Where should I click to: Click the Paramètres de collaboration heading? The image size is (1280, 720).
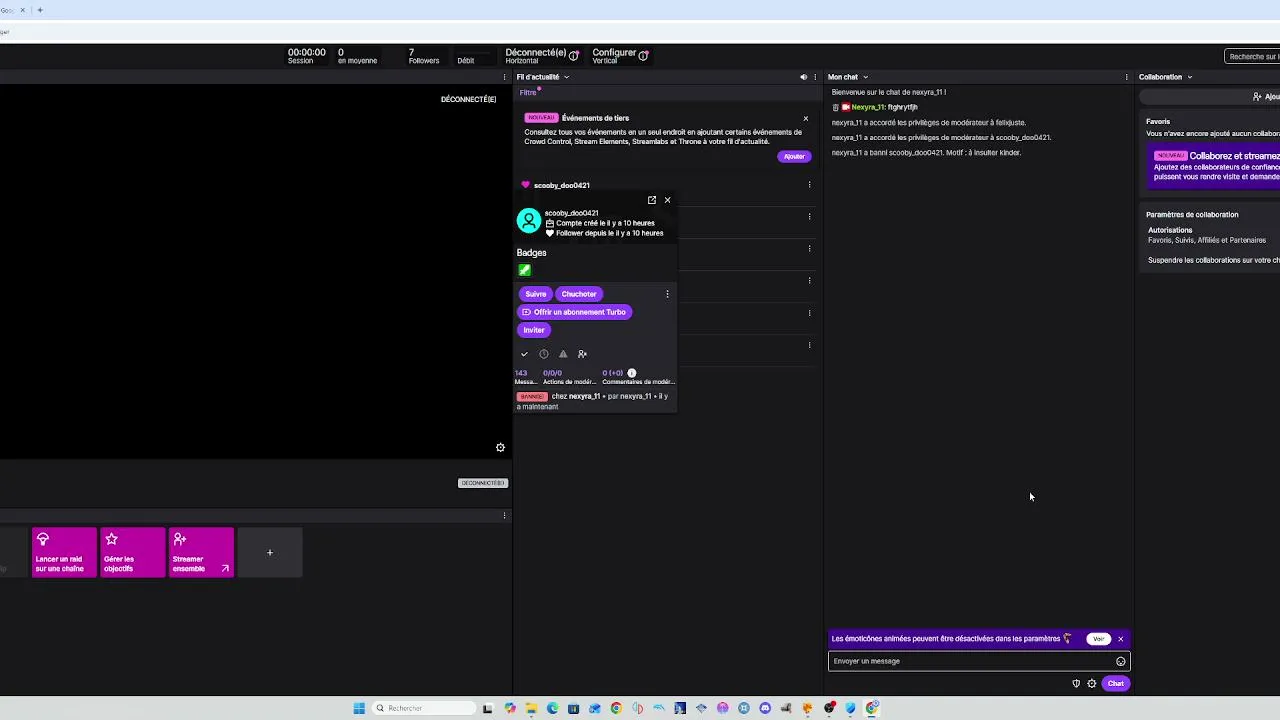pos(1192,215)
